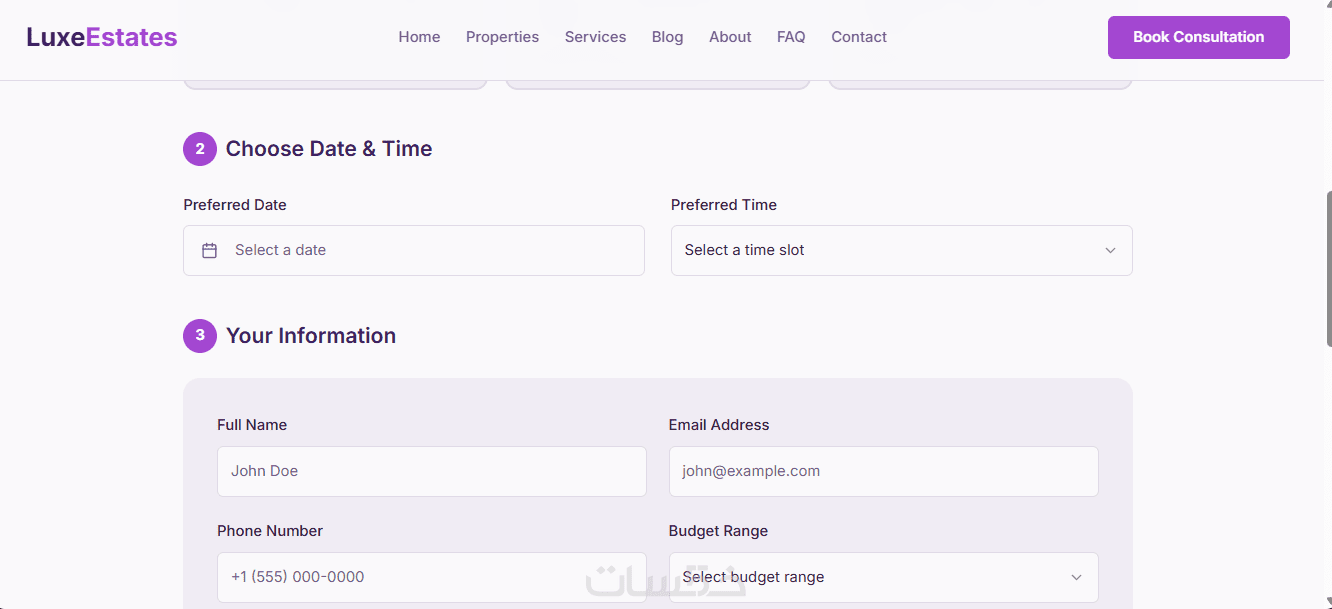1332x609 pixels.
Task: Click into the Email Address field
Action: (x=883, y=471)
